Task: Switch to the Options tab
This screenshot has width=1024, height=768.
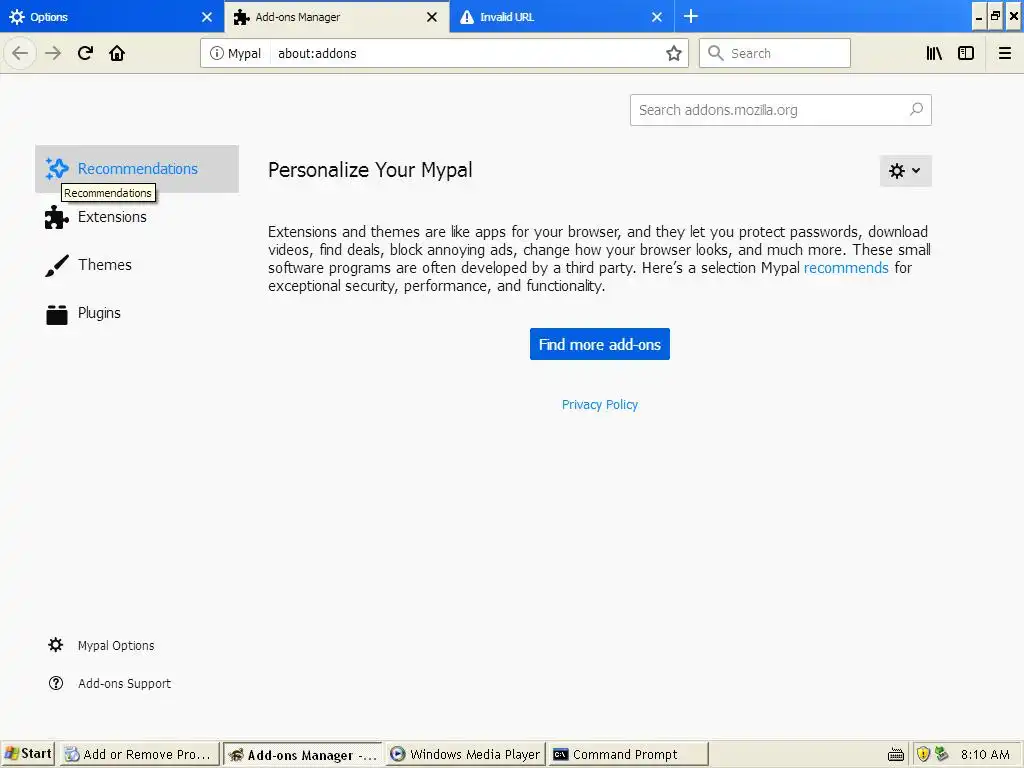Action: click(x=112, y=16)
